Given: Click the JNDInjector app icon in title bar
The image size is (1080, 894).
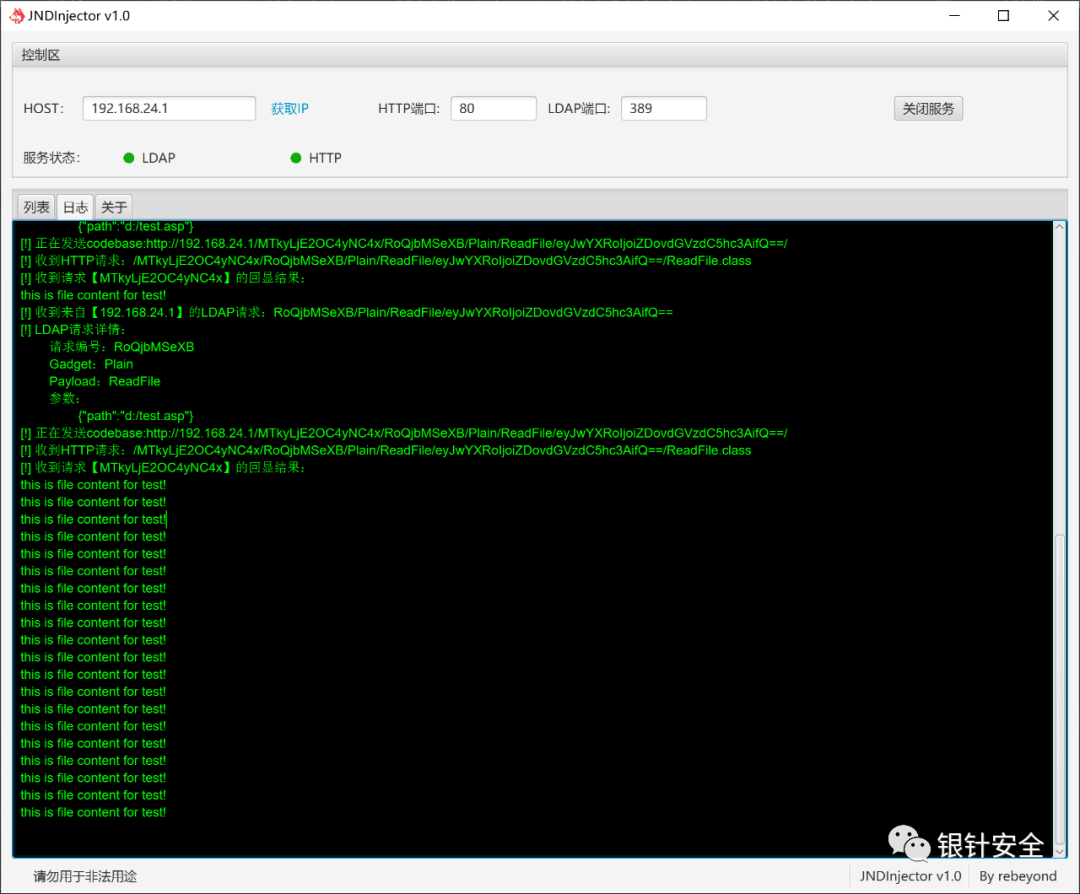Looking at the screenshot, I should coord(17,15).
